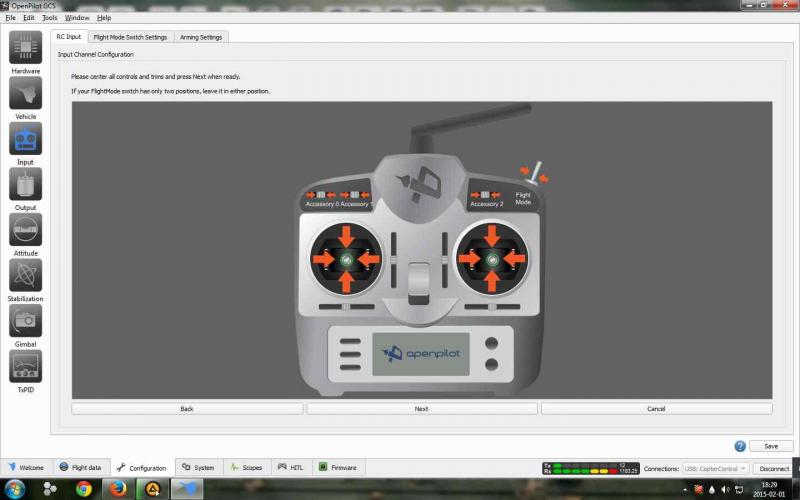Open the Connections USB CopterControl dropdown

click(x=716, y=468)
